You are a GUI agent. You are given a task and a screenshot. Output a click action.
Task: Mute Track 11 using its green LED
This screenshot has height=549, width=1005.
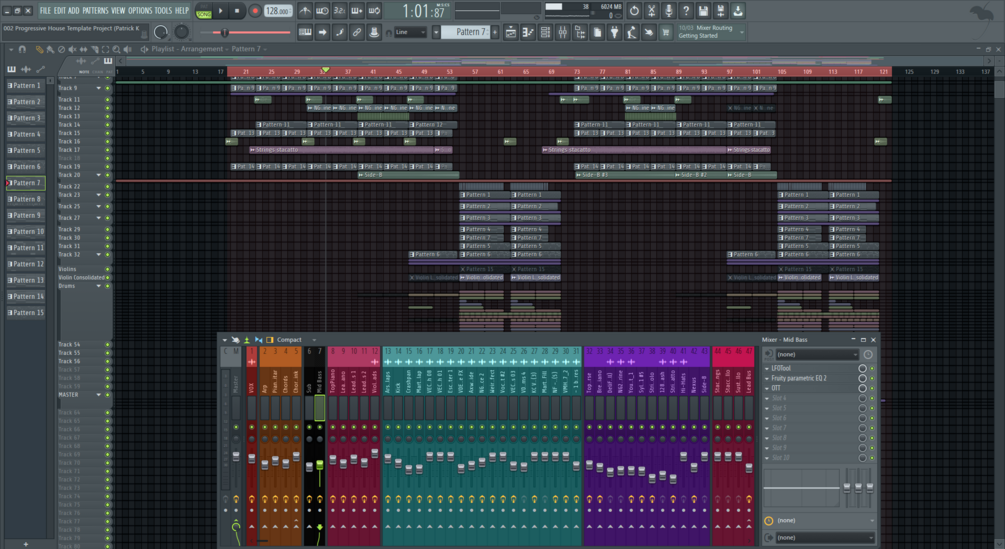click(108, 100)
